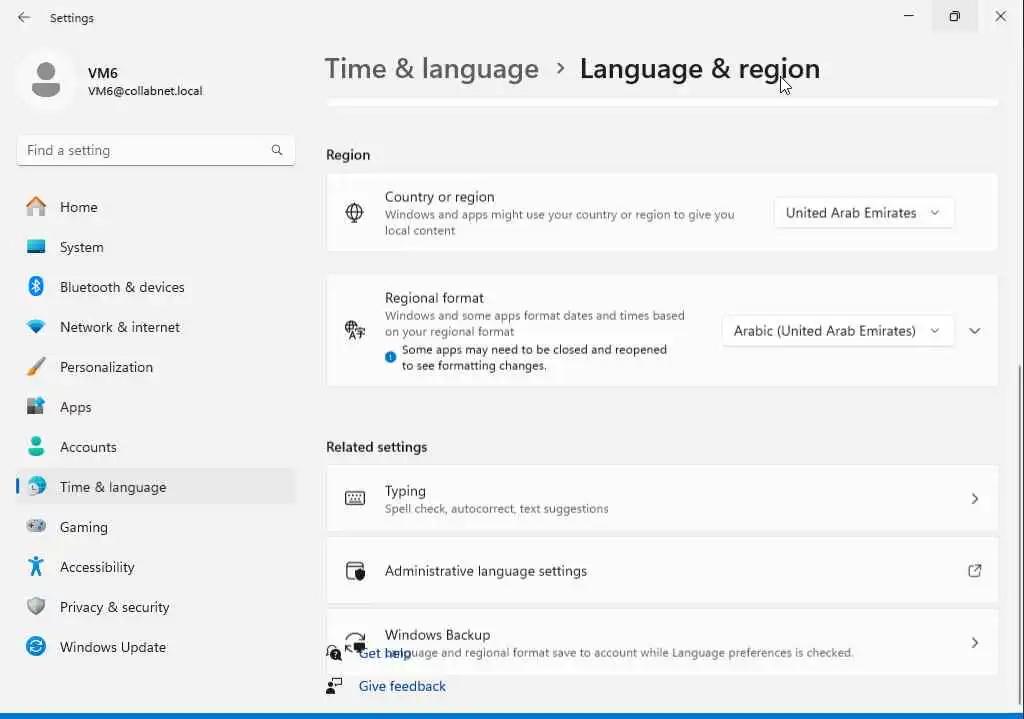Click the VM6 user profile avatar
Image resolution: width=1024 pixels, height=719 pixels.
pyautogui.click(x=46, y=80)
